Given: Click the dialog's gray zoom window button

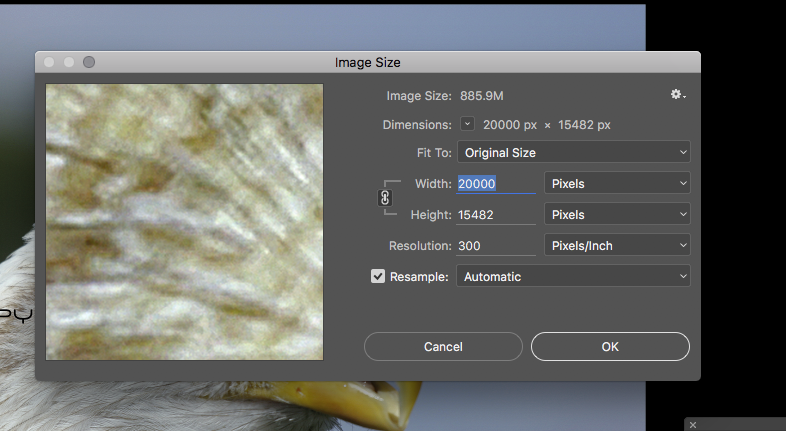Looking at the screenshot, I should 89,62.
